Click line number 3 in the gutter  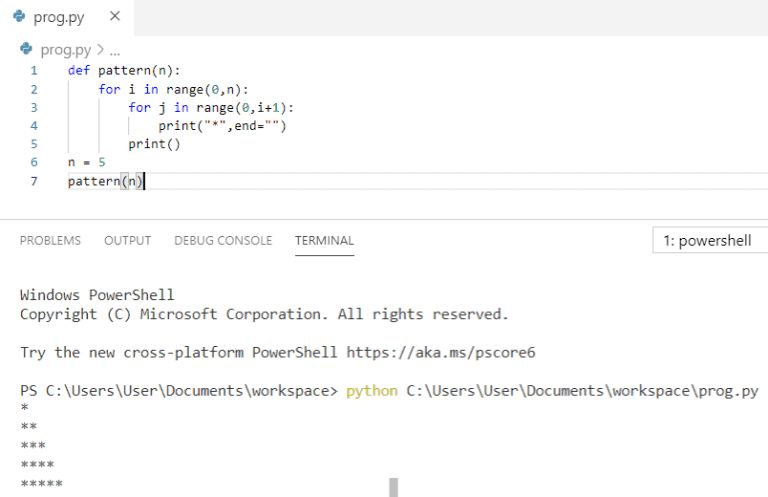(x=34, y=108)
